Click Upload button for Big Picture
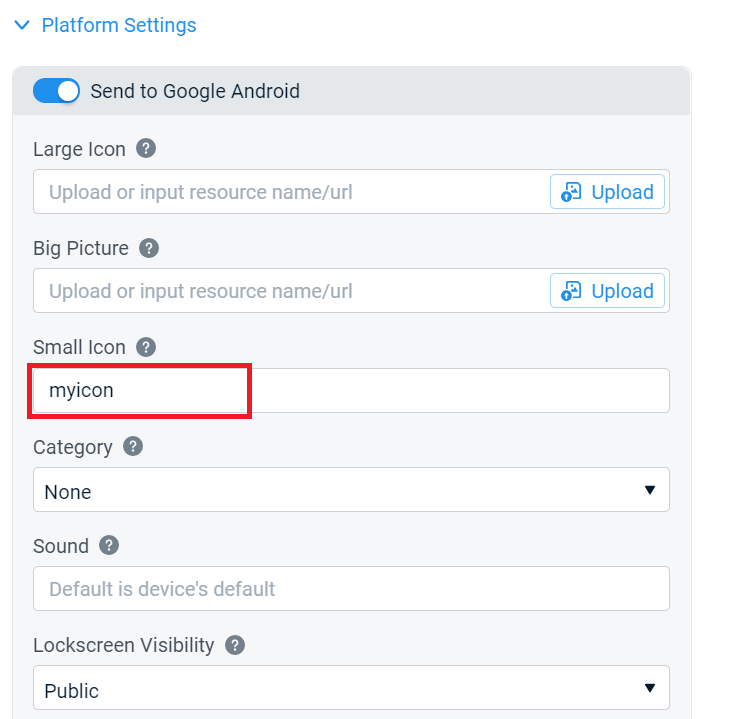The width and height of the screenshot is (732, 719). pos(608,291)
